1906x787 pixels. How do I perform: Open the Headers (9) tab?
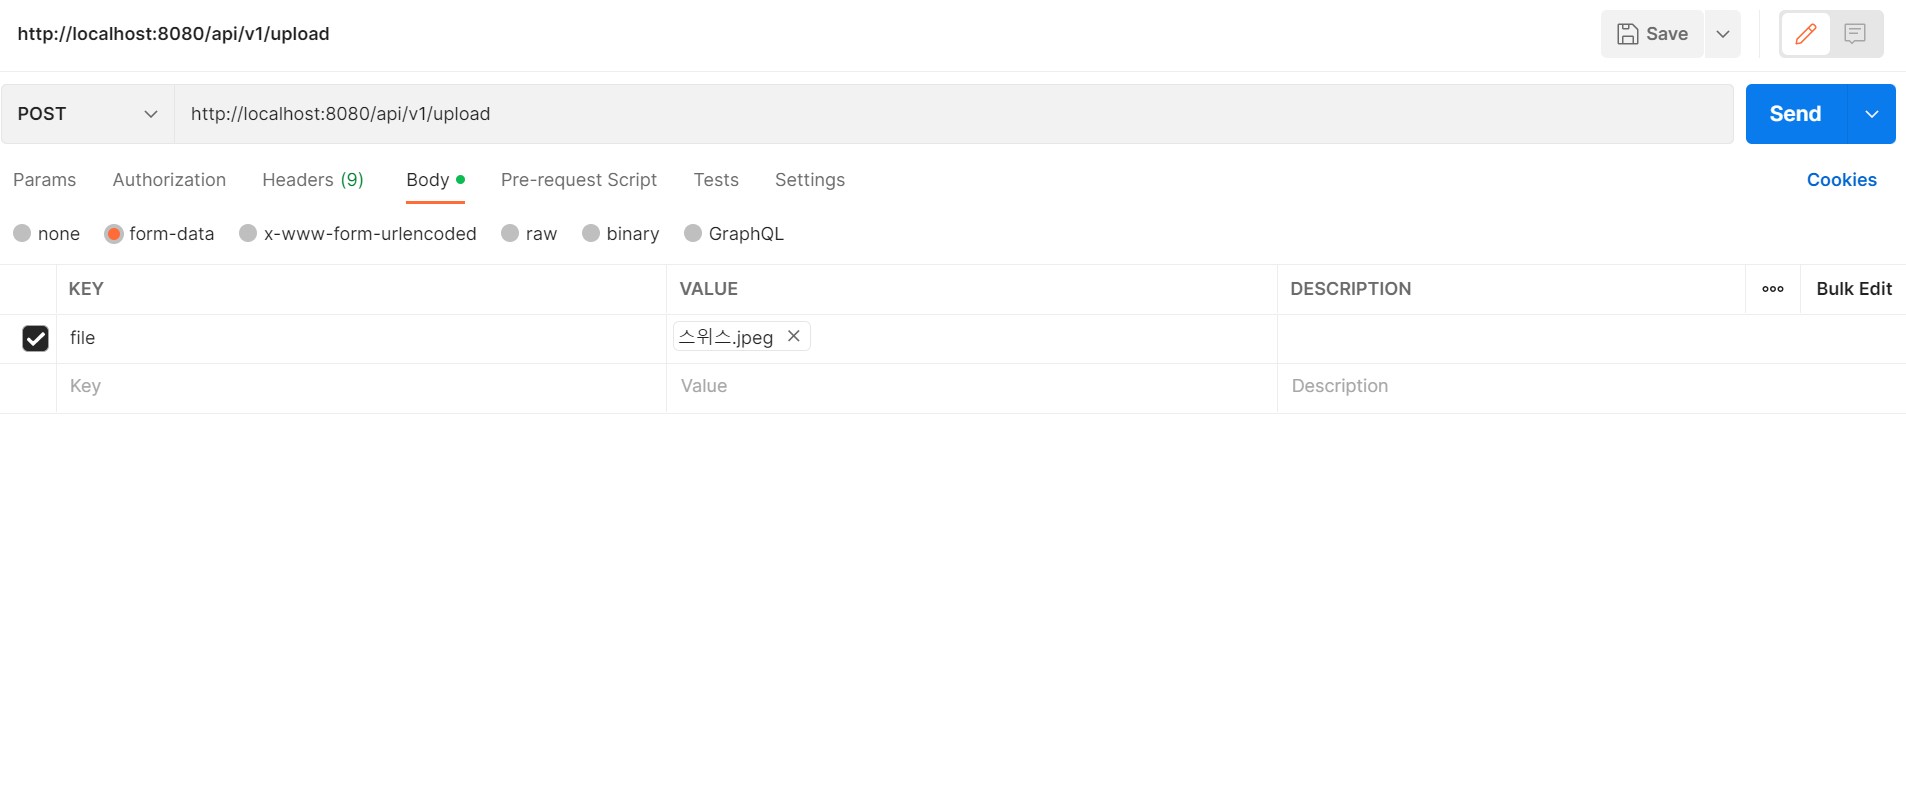pos(313,180)
